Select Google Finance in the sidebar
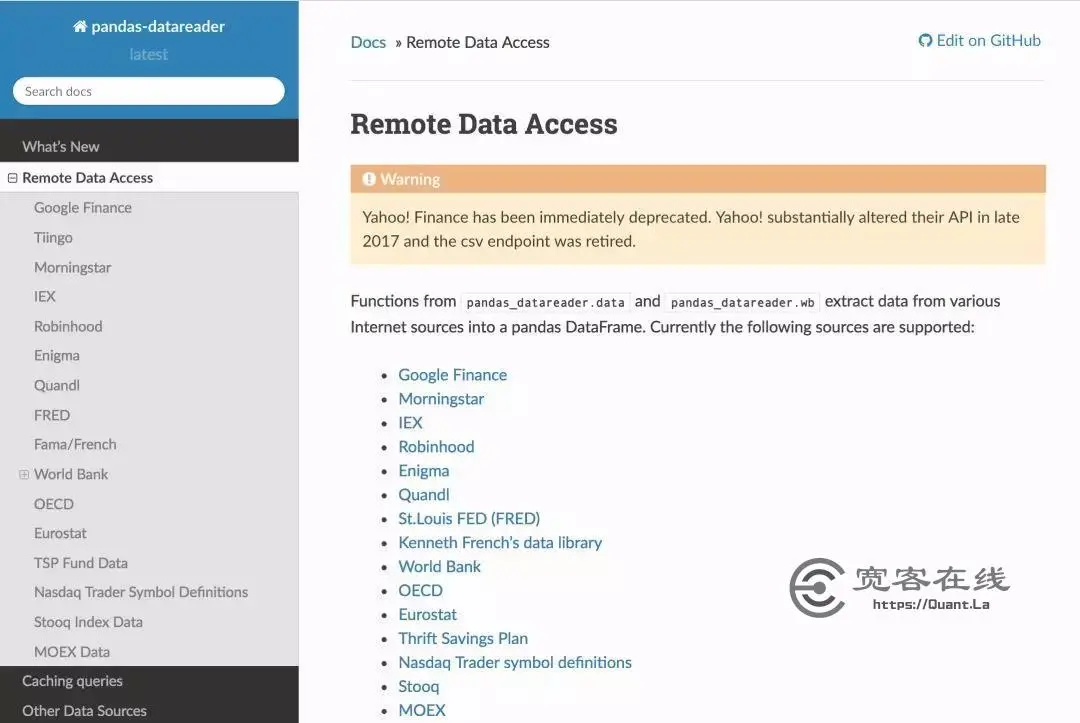Viewport: 1080px width, 723px height. click(x=83, y=208)
